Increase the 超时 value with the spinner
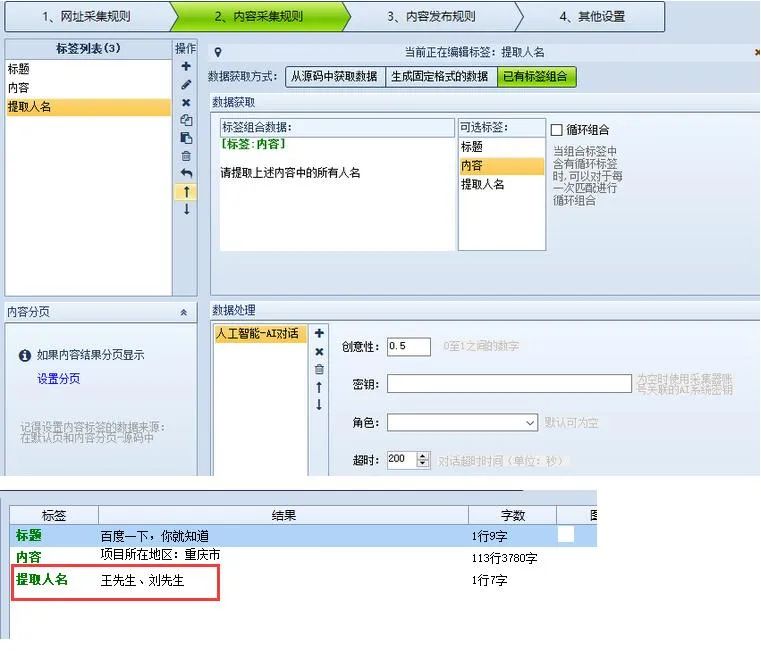Viewport: 761px width, 651px height. pos(424,456)
